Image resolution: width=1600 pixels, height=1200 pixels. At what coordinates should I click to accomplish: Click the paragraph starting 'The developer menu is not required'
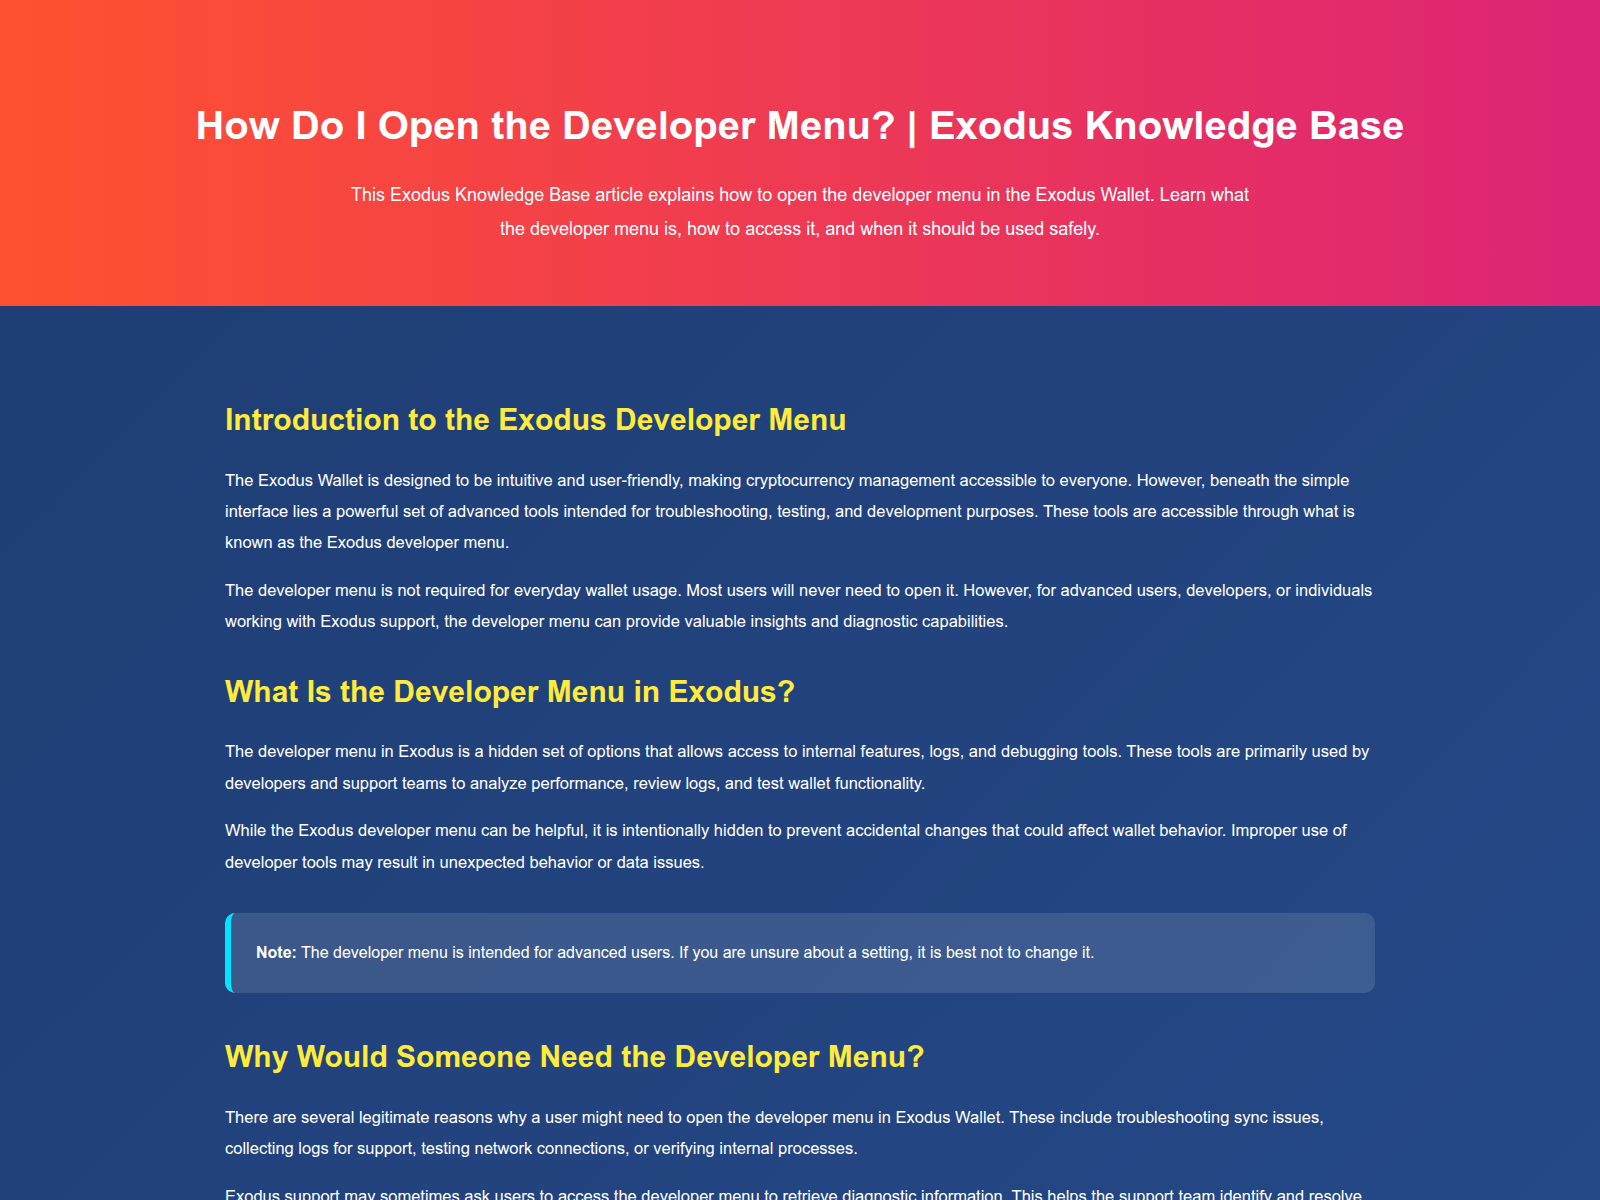tap(800, 606)
